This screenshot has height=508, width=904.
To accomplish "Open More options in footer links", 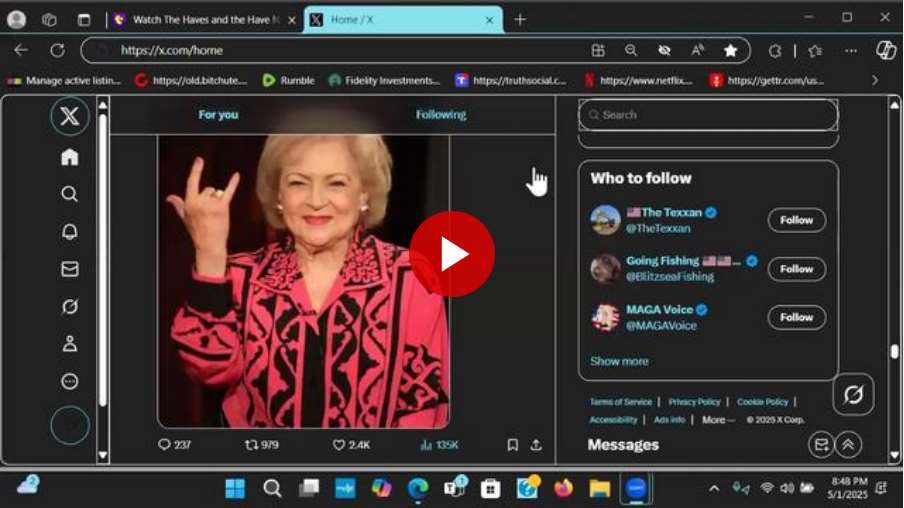I will tap(717, 420).
